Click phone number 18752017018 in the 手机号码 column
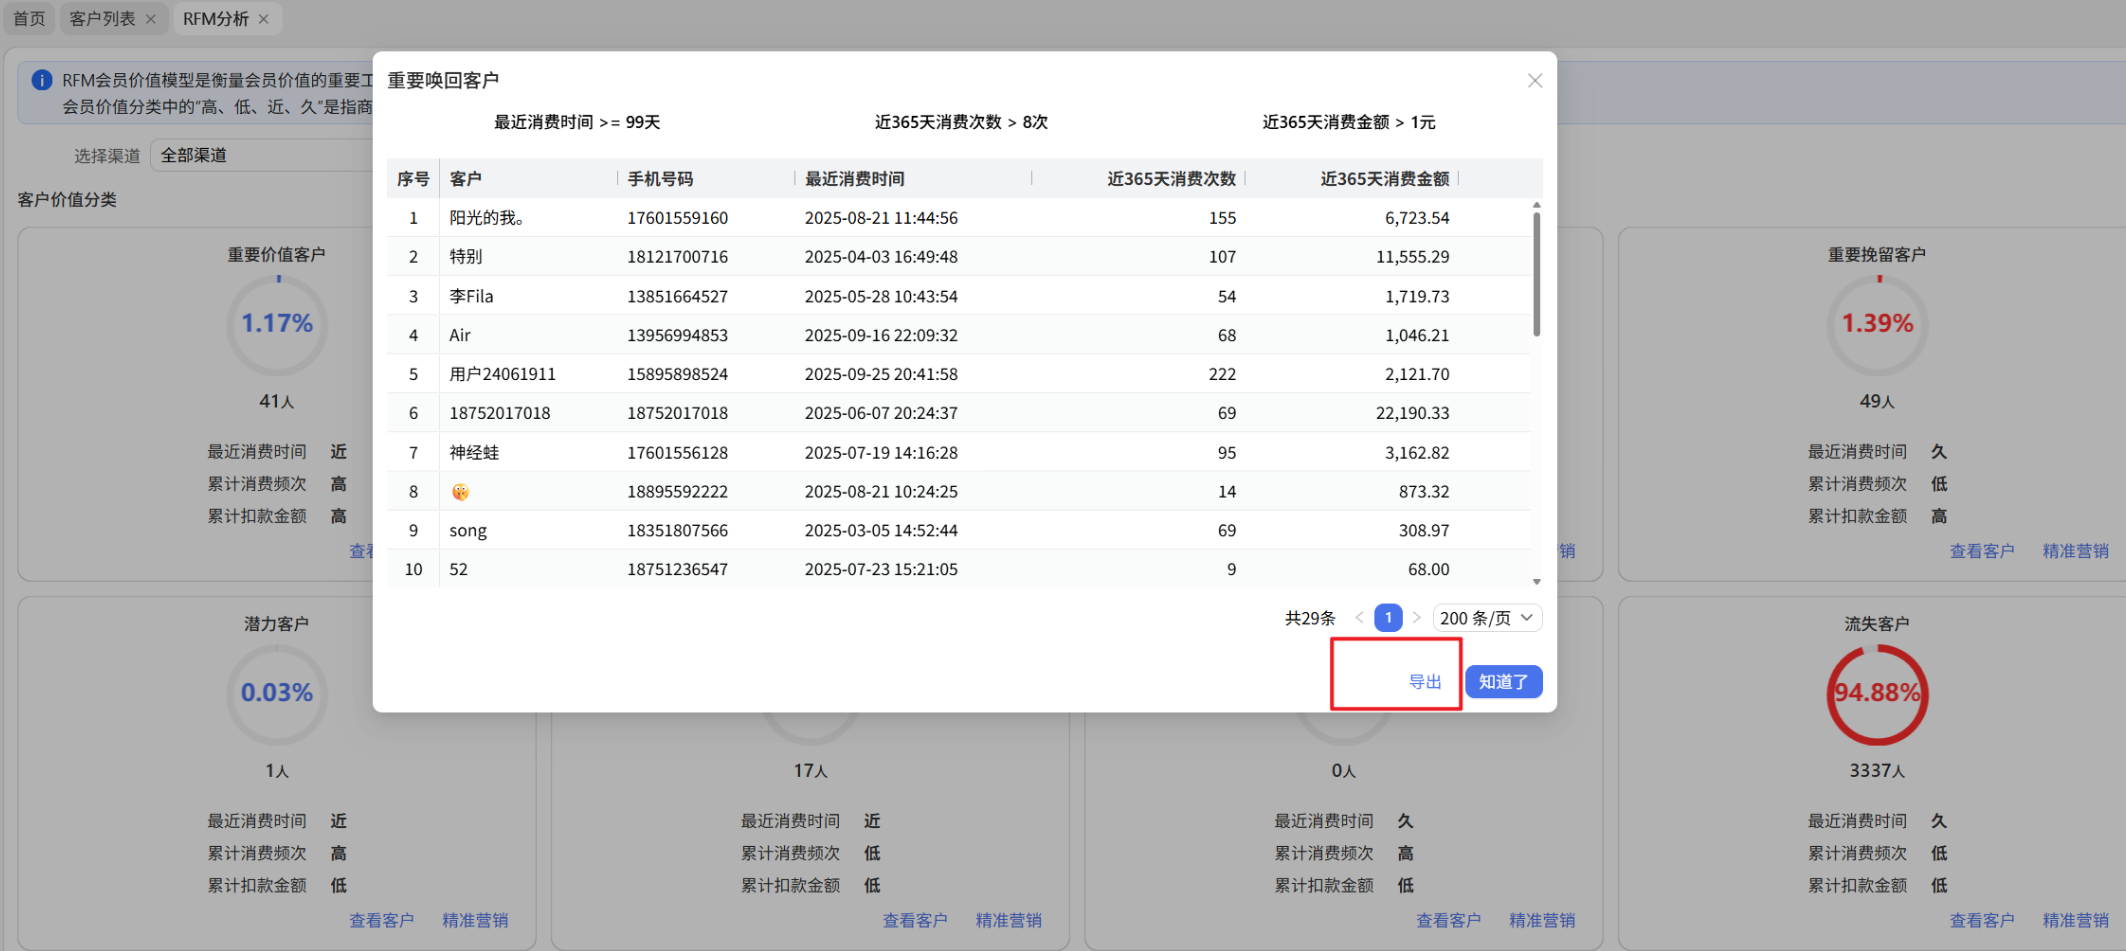The width and height of the screenshot is (2126, 951). pos(678,414)
